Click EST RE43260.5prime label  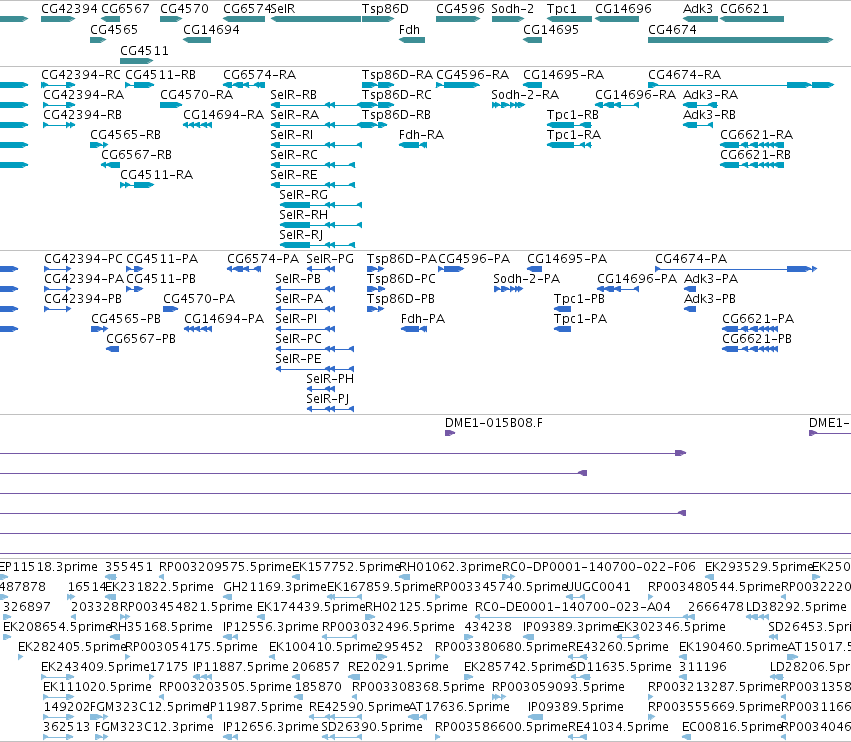(x=618, y=647)
